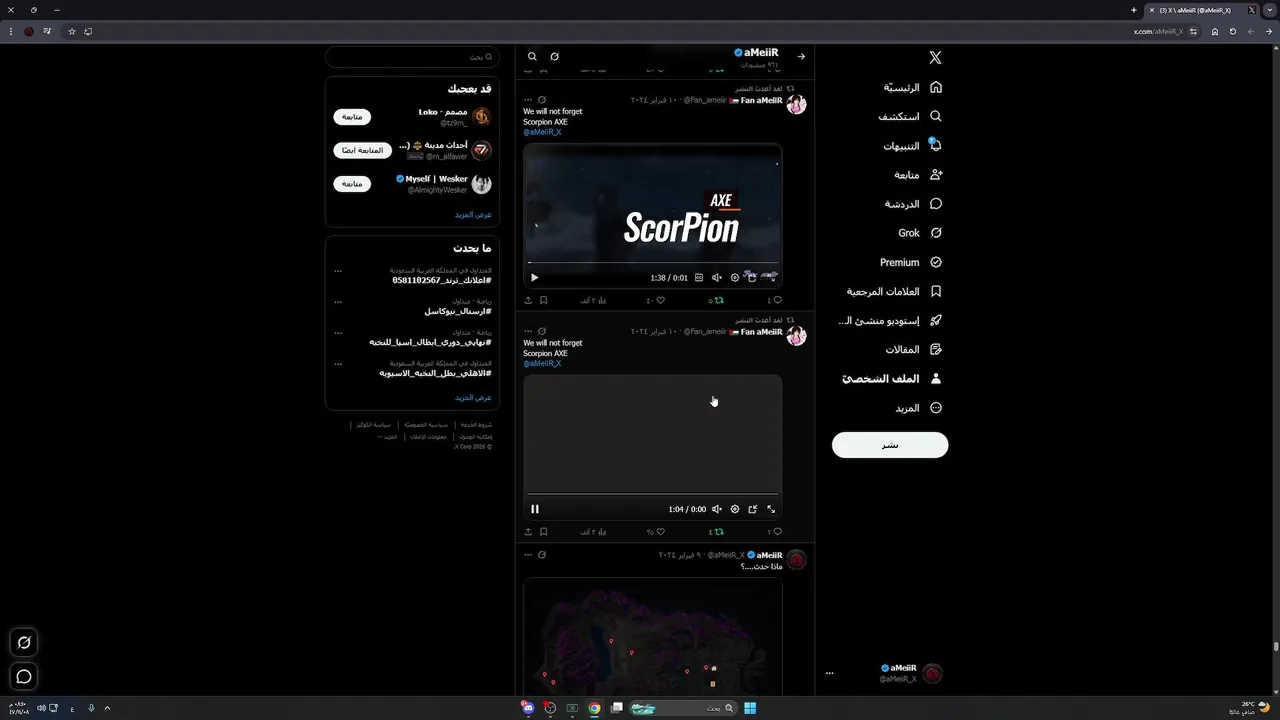The image size is (1280, 720).
Task: Open trend options for 0581102567 hashtag
Action: 338,271
